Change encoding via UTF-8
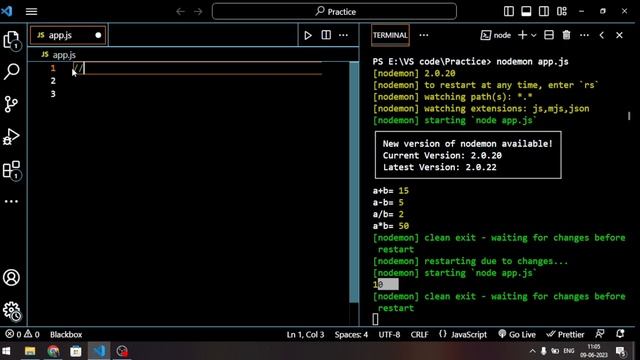The height and width of the screenshot is (360, 640). (389, 334)
